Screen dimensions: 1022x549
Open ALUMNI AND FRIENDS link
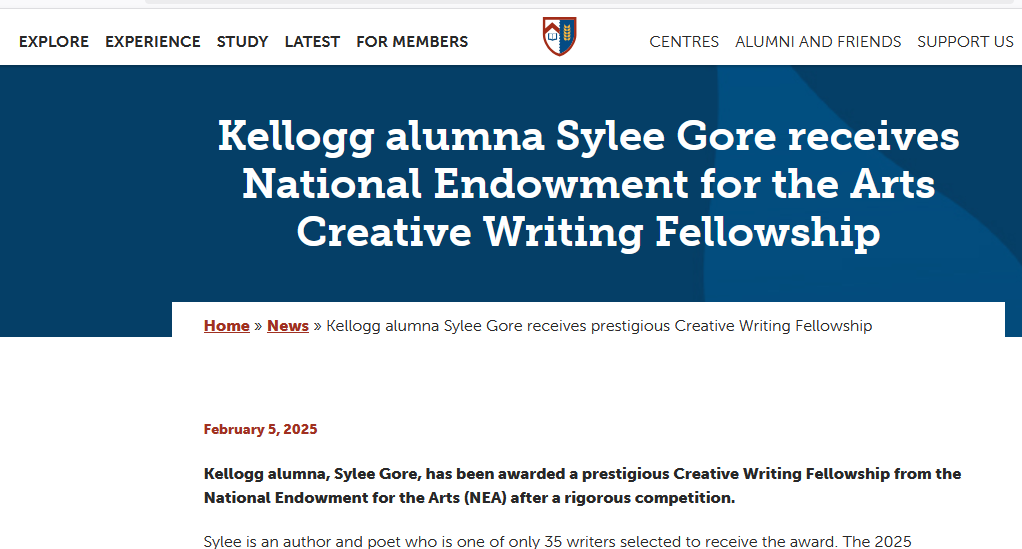(818, 42)
